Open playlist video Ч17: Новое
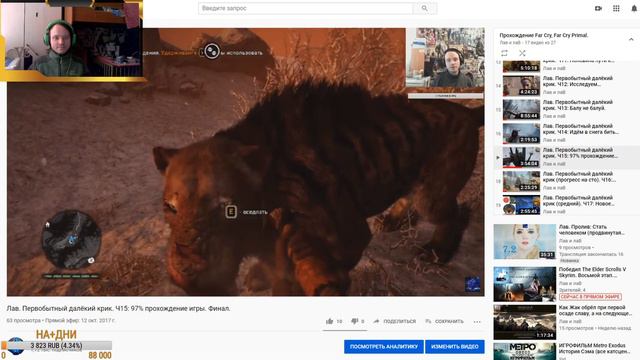This screenshot has height=360, width=640. tap(567, 205)
